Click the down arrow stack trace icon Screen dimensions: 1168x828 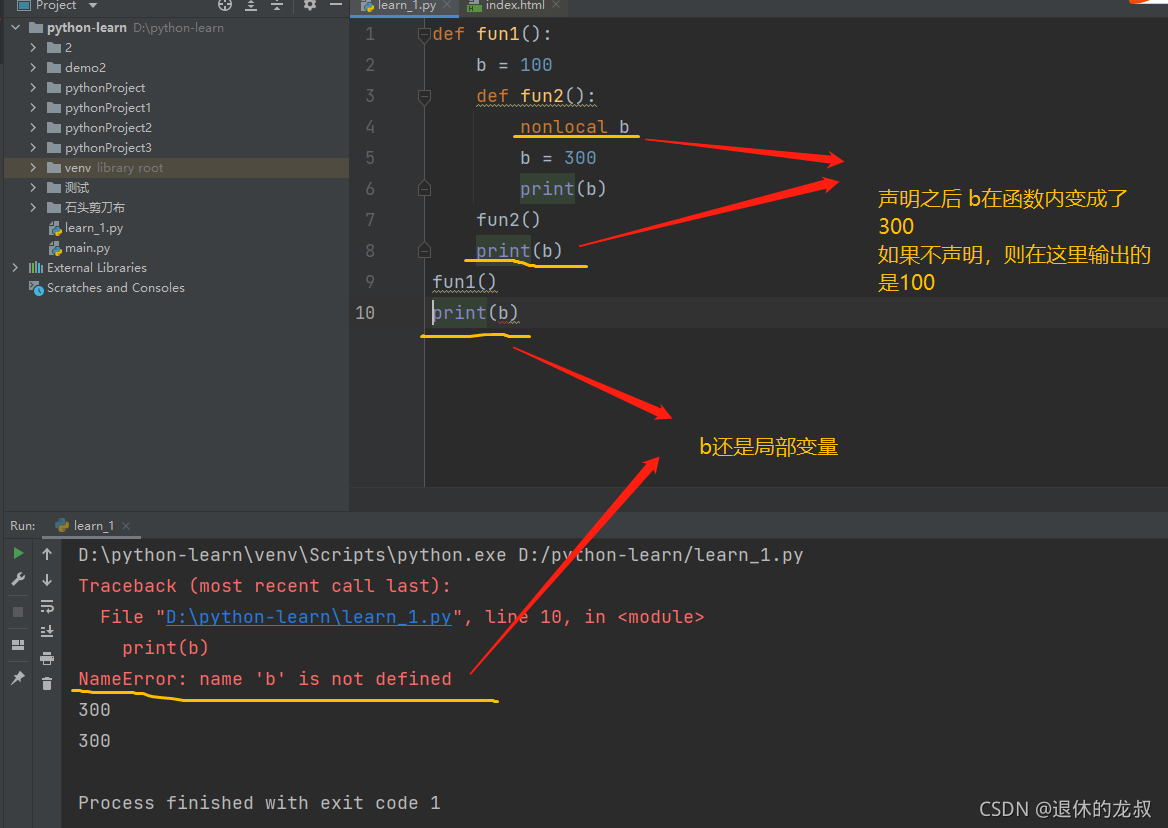[47, 580]
